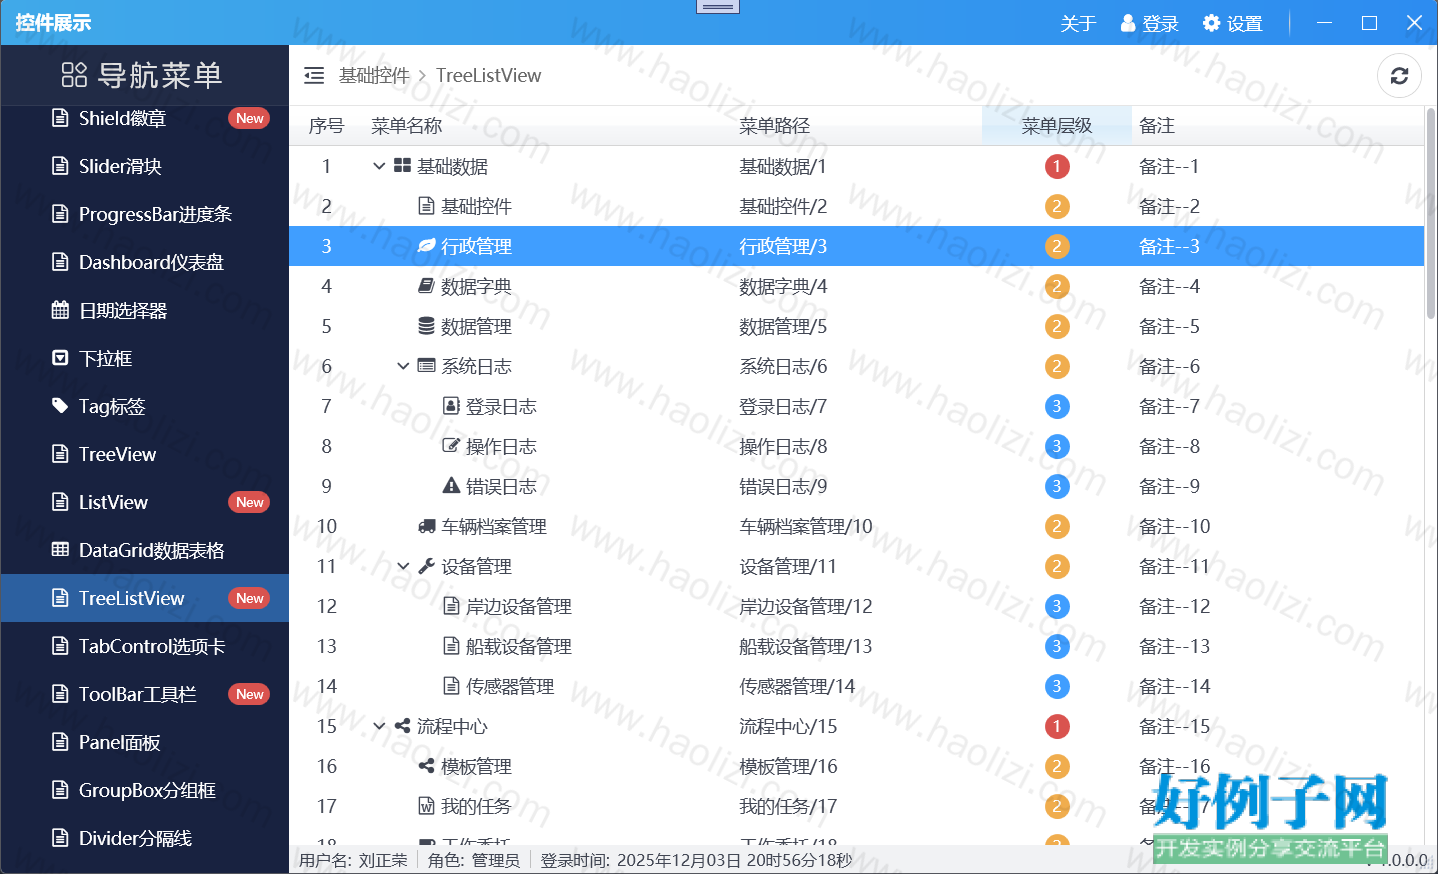Click the 基础数据 grid icon

[402, 166]
